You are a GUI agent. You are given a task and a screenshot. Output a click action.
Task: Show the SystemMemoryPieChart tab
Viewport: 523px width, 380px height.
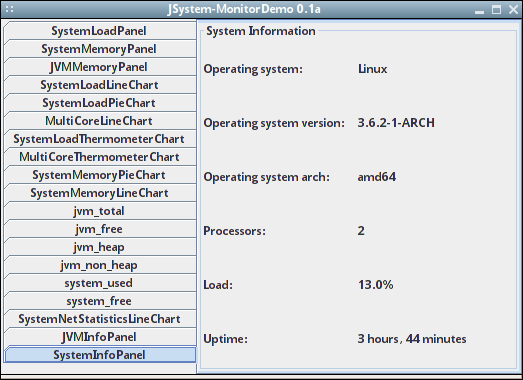pyautogui.click(x=100, y=175)
